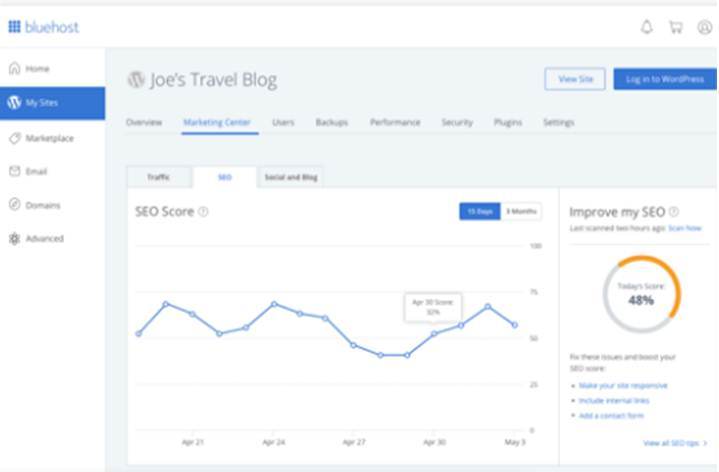The image size is (719, 472).
Task: Click the Scan Now link
Action: [x=685, y=228]
